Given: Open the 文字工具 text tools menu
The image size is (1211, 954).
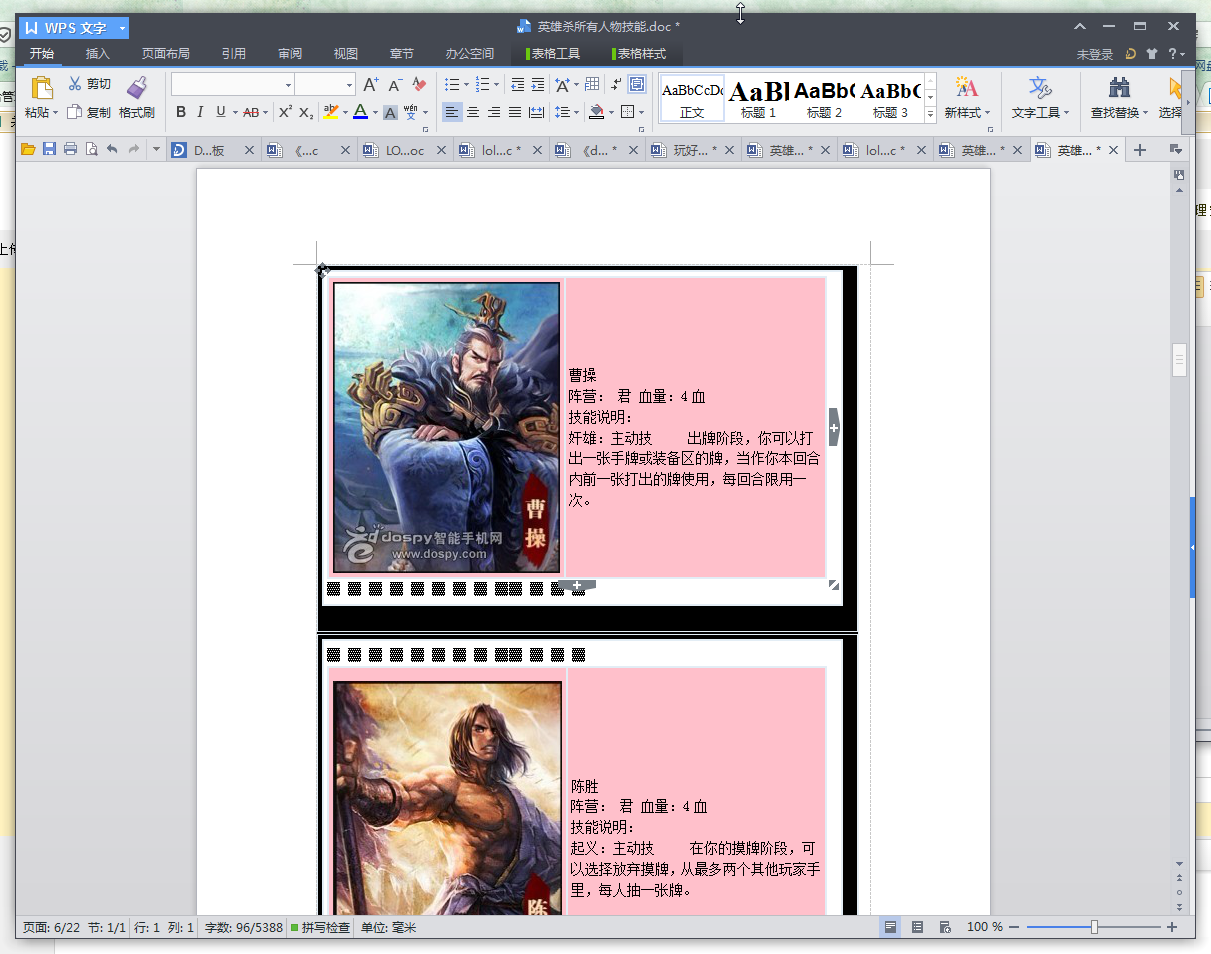Looking at the screenshot, I should point(1040,98).
